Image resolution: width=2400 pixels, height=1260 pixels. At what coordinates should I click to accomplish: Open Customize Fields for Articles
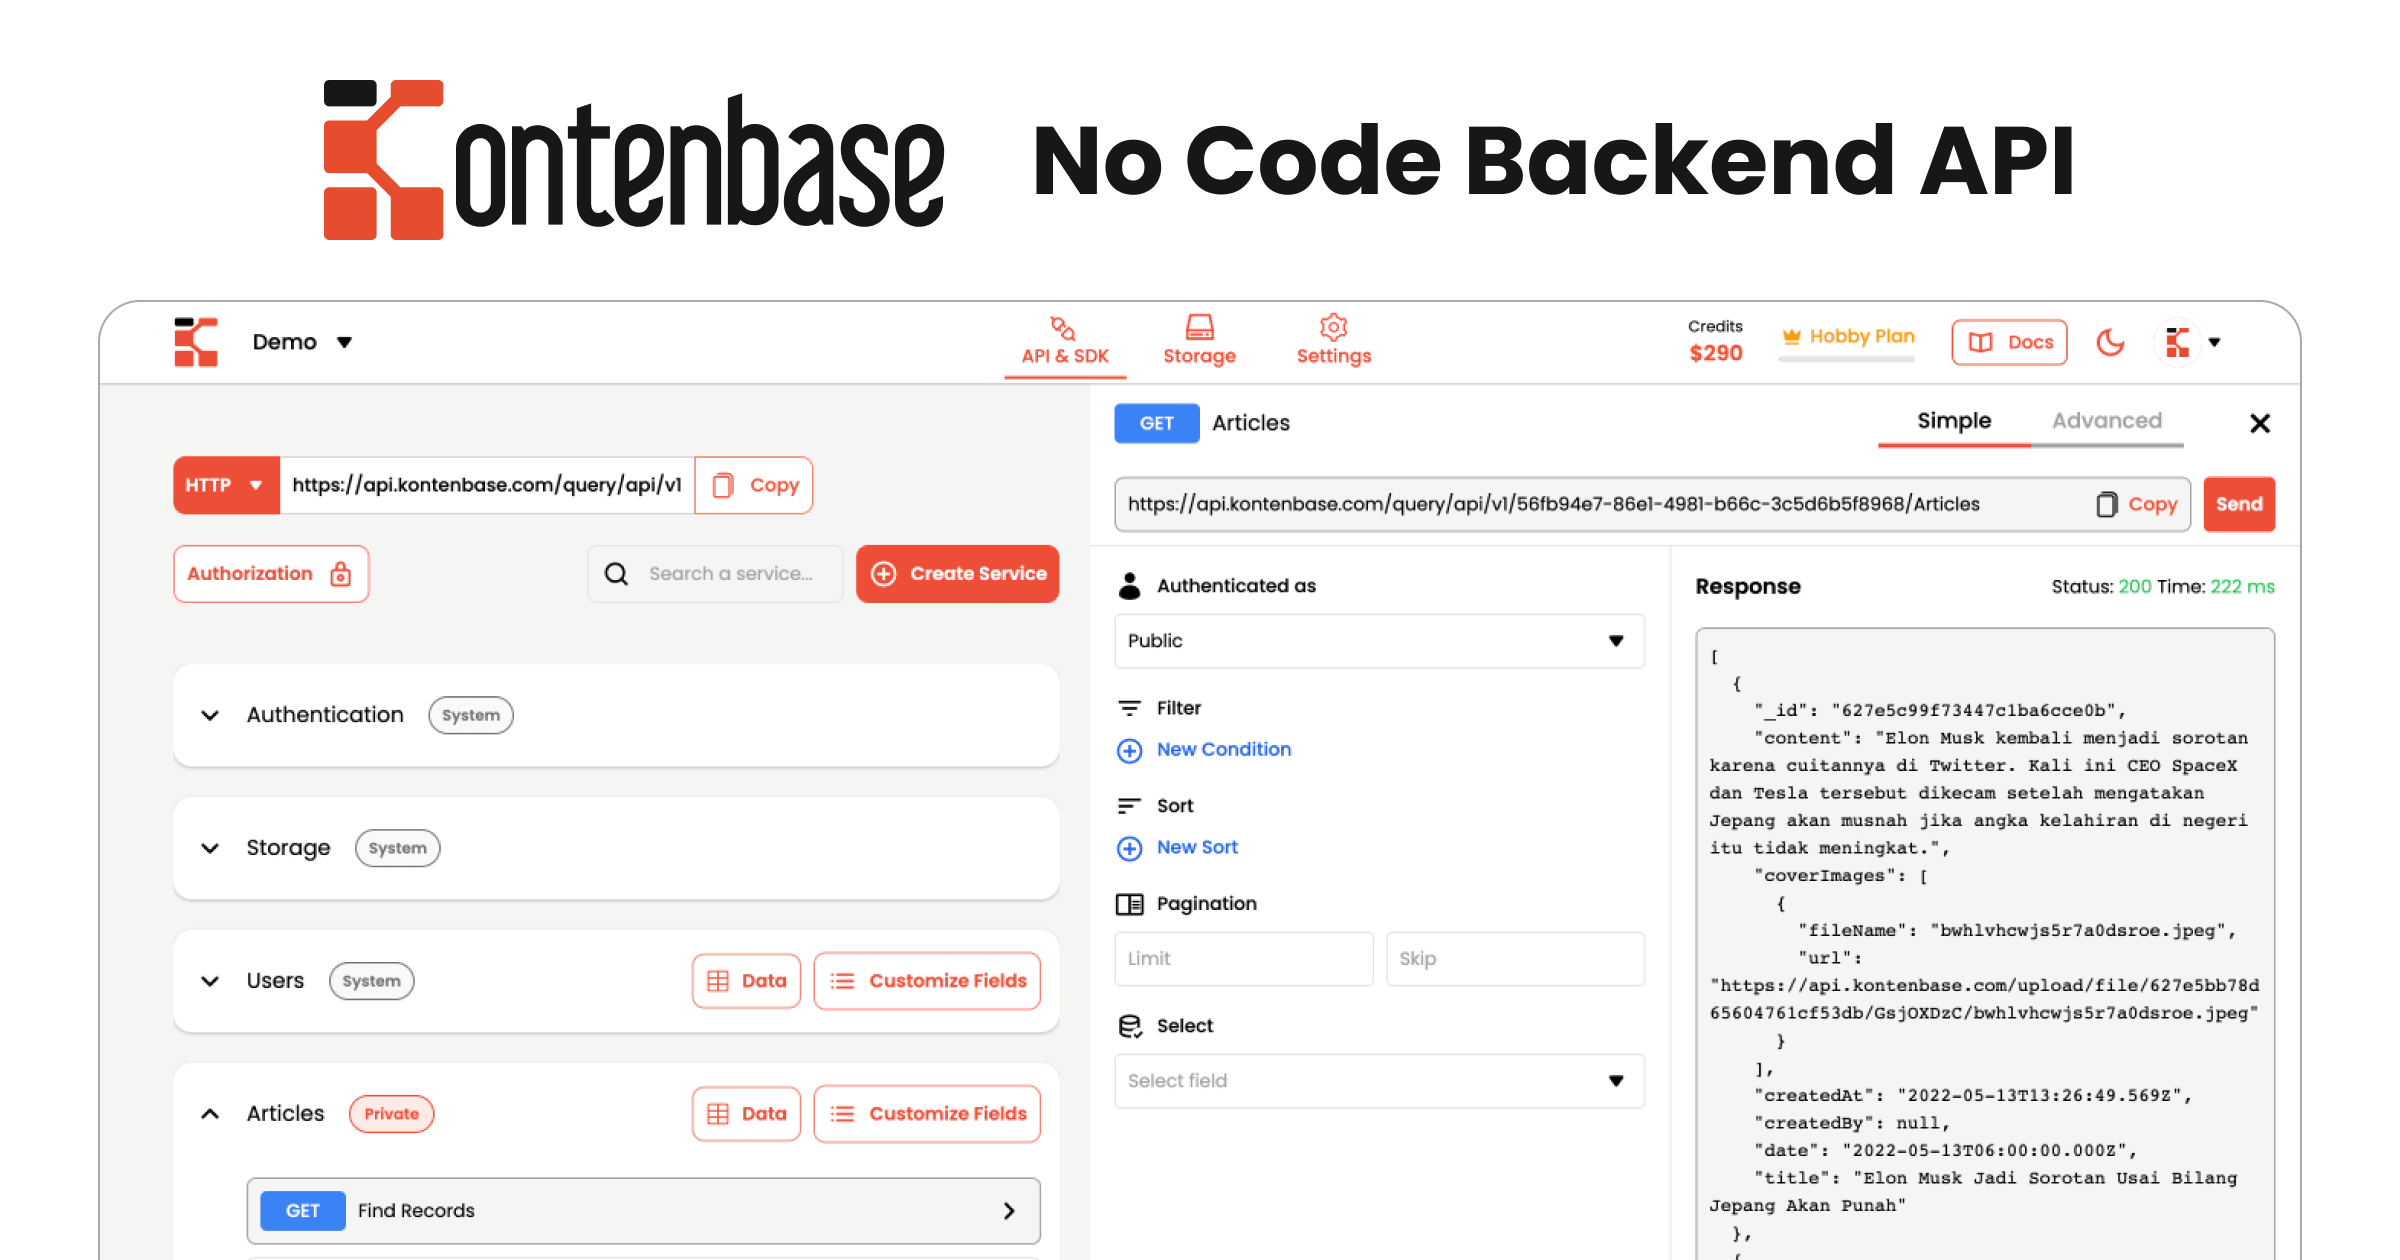tap(926, 1113)
